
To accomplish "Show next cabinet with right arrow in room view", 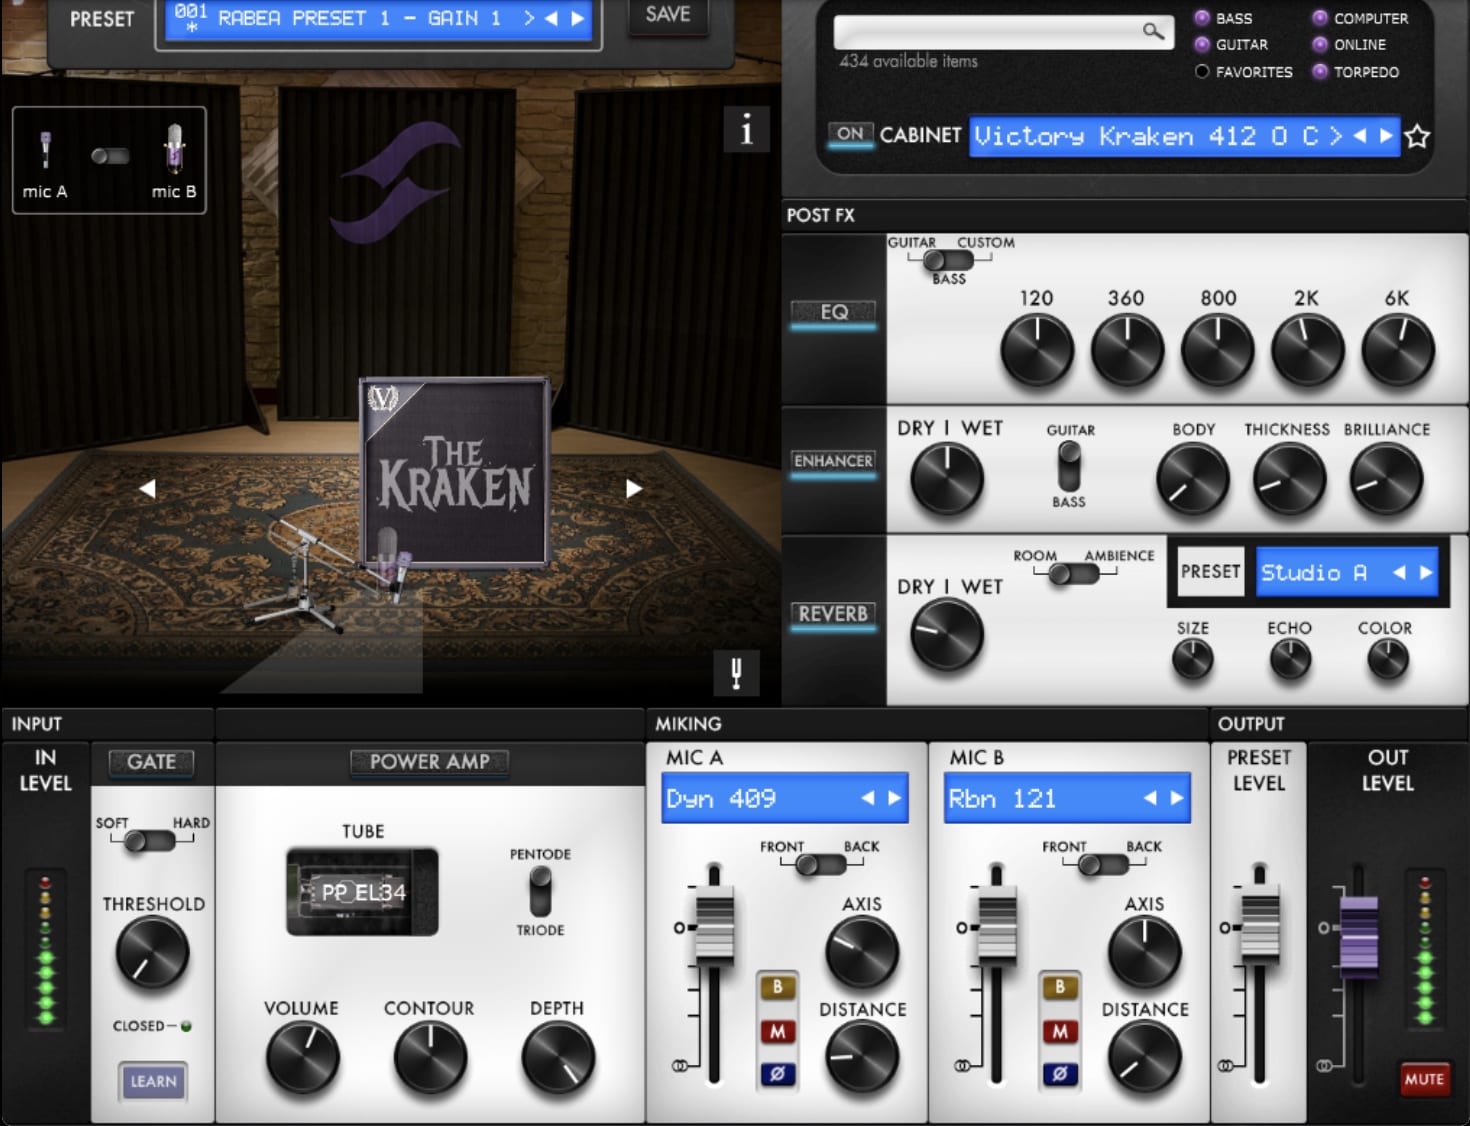I will click(633, 488).
